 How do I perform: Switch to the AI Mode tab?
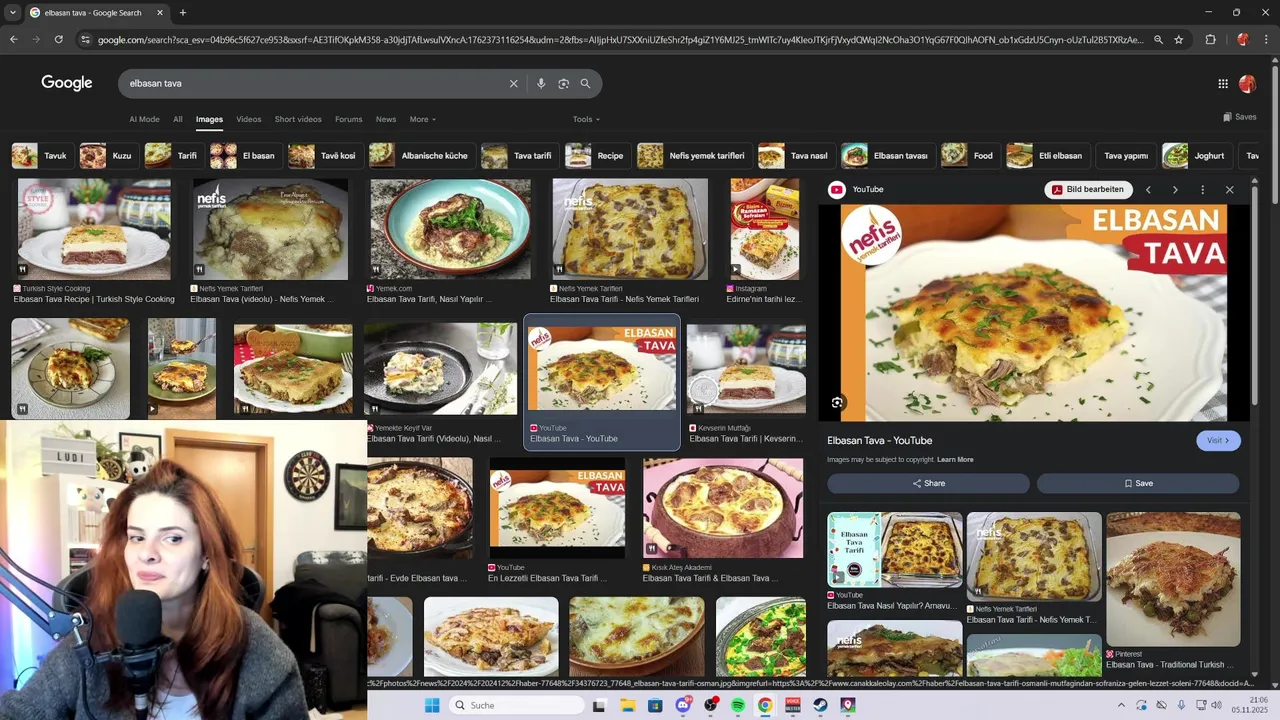coord(144,119)
